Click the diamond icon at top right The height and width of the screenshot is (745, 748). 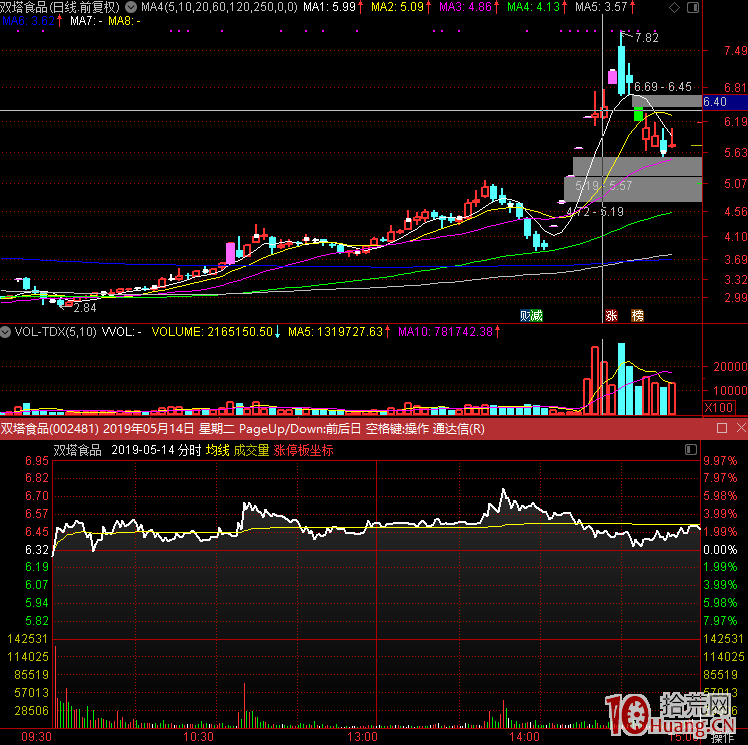click(x=674, y=8)
